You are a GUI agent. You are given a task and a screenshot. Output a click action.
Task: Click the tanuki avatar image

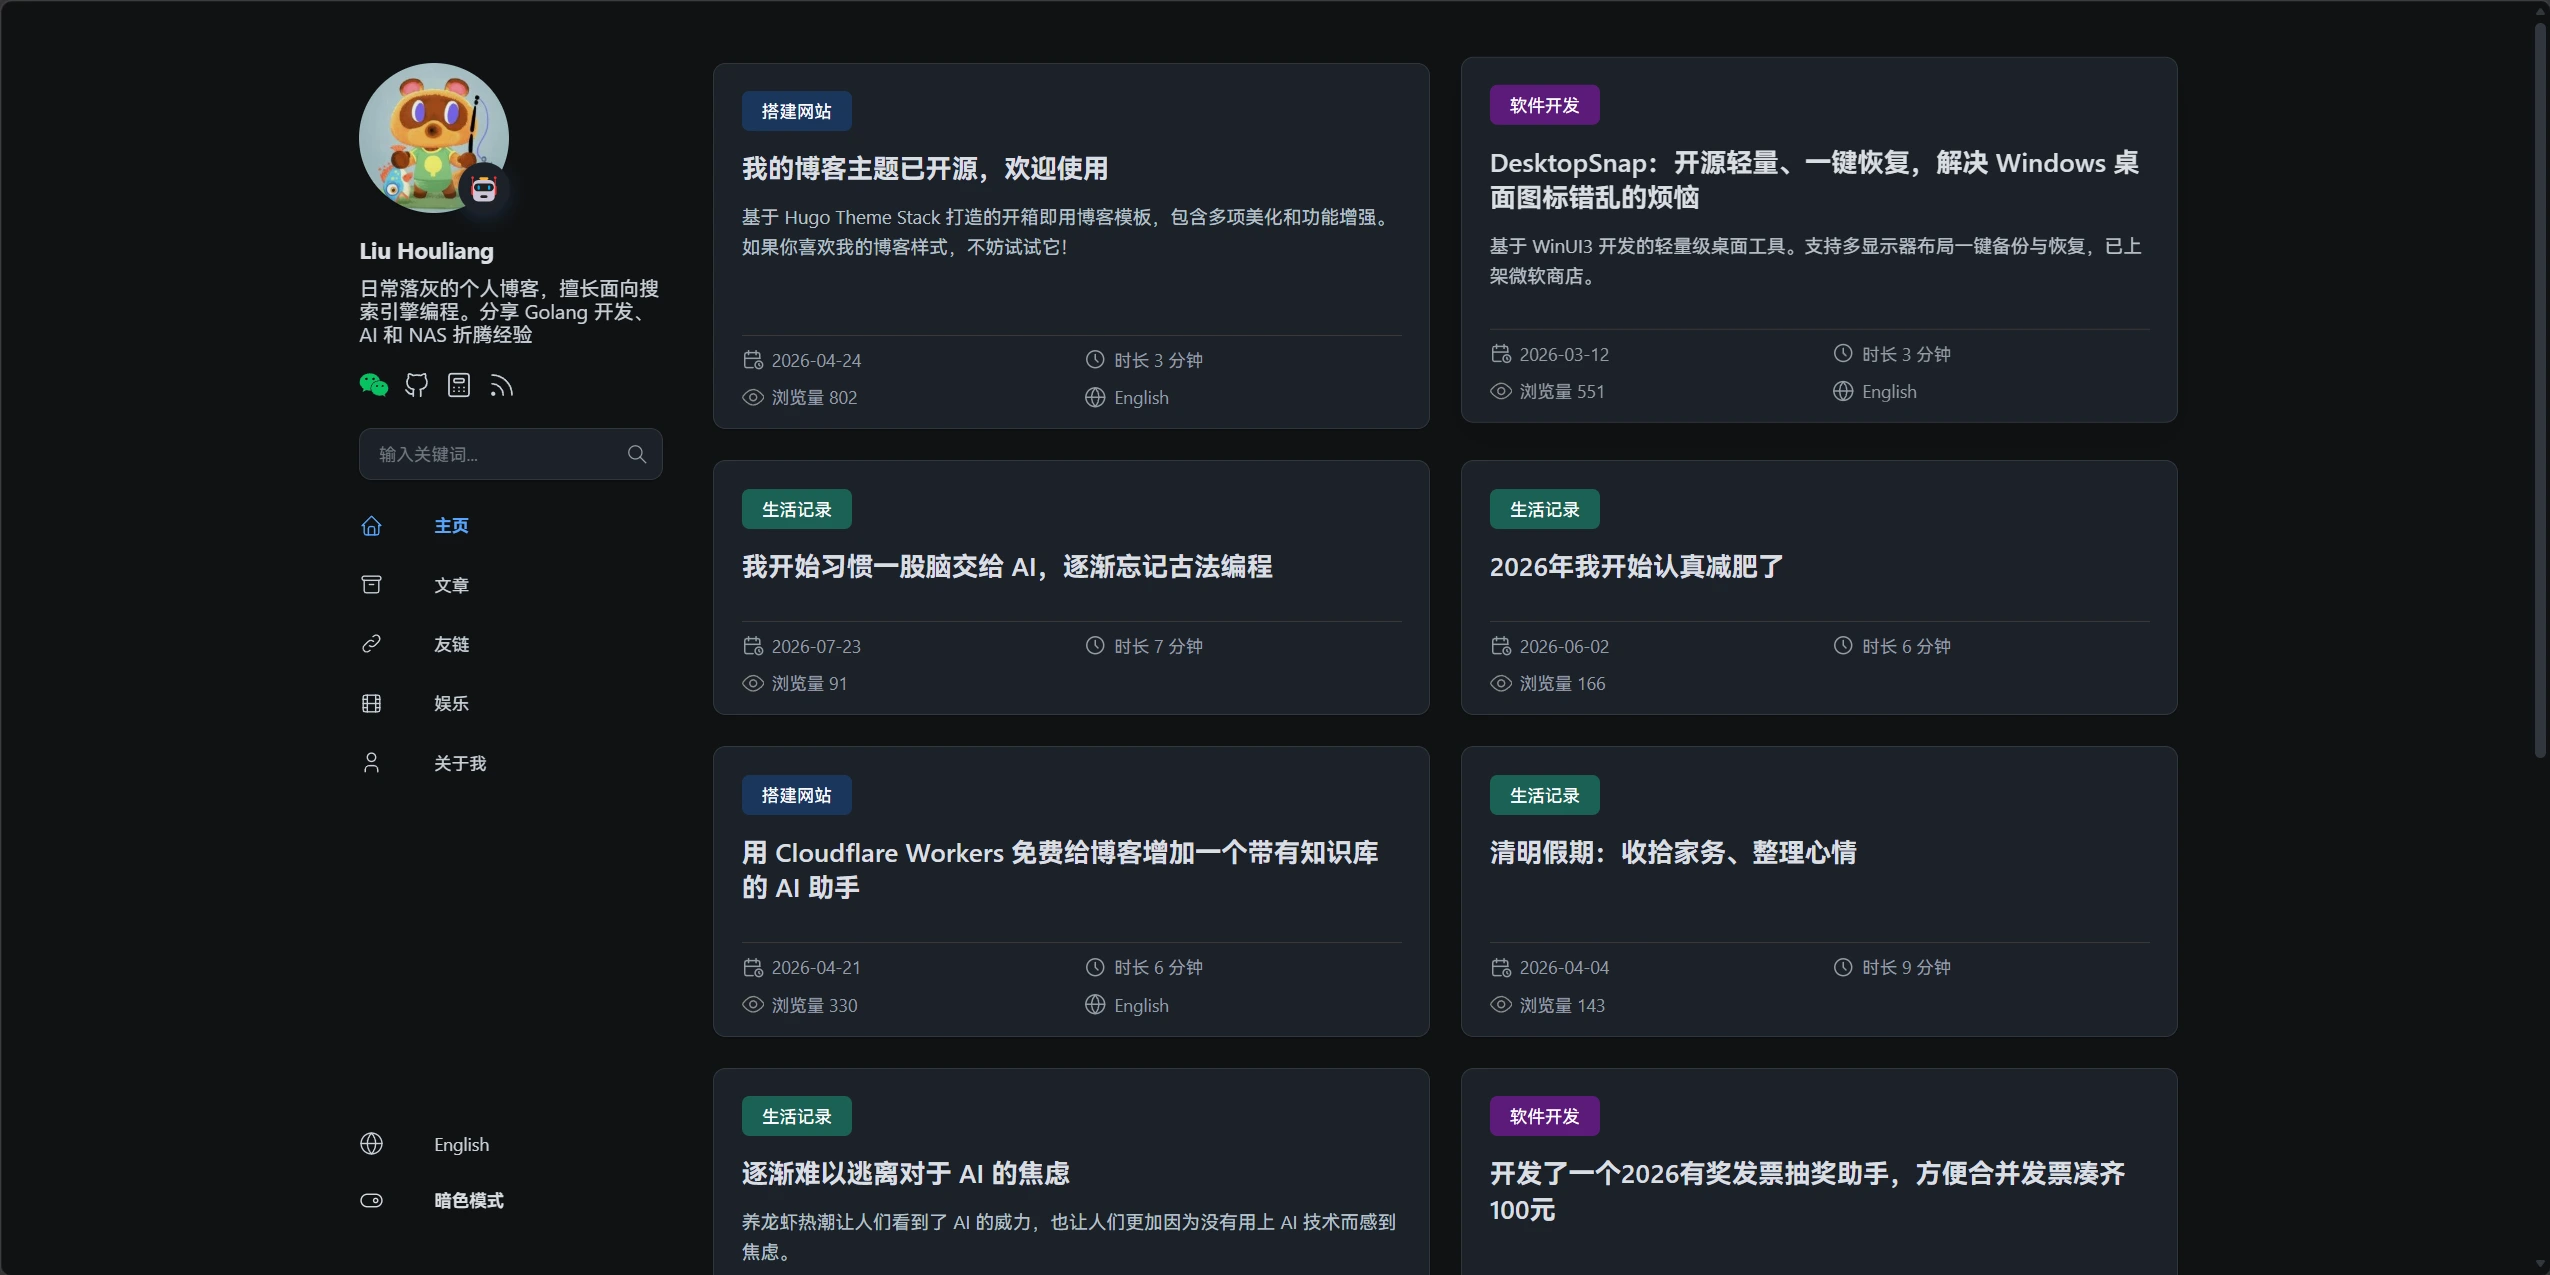pyautogui.click(x=434, y=138)
